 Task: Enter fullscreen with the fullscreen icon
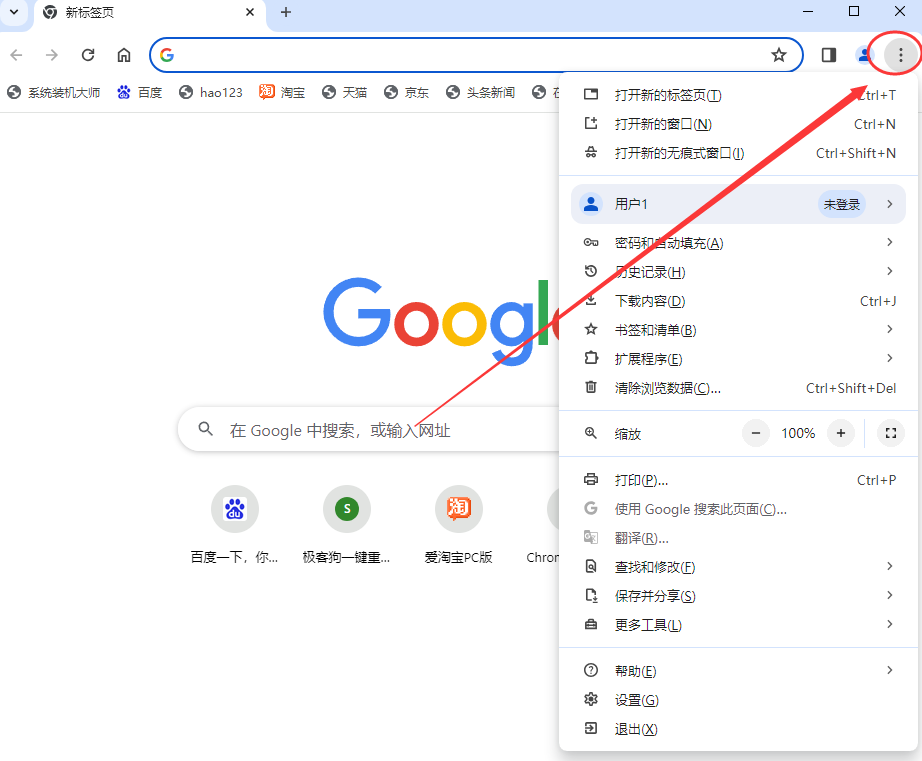pos(891,433)
